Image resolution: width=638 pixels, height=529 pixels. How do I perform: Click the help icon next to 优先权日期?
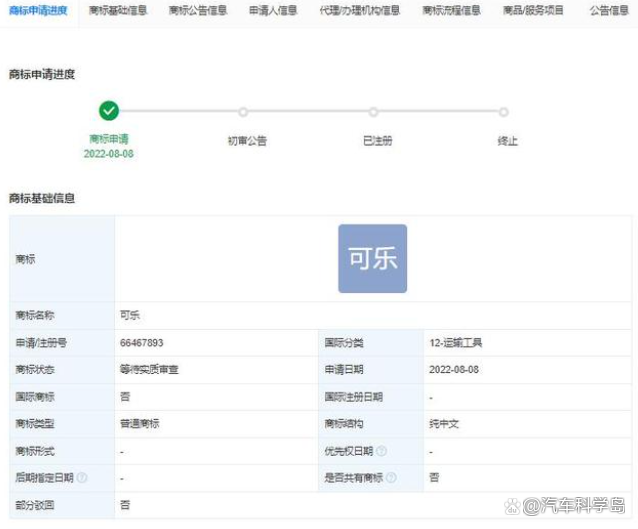pyautogui.click(x=381, y=451)
